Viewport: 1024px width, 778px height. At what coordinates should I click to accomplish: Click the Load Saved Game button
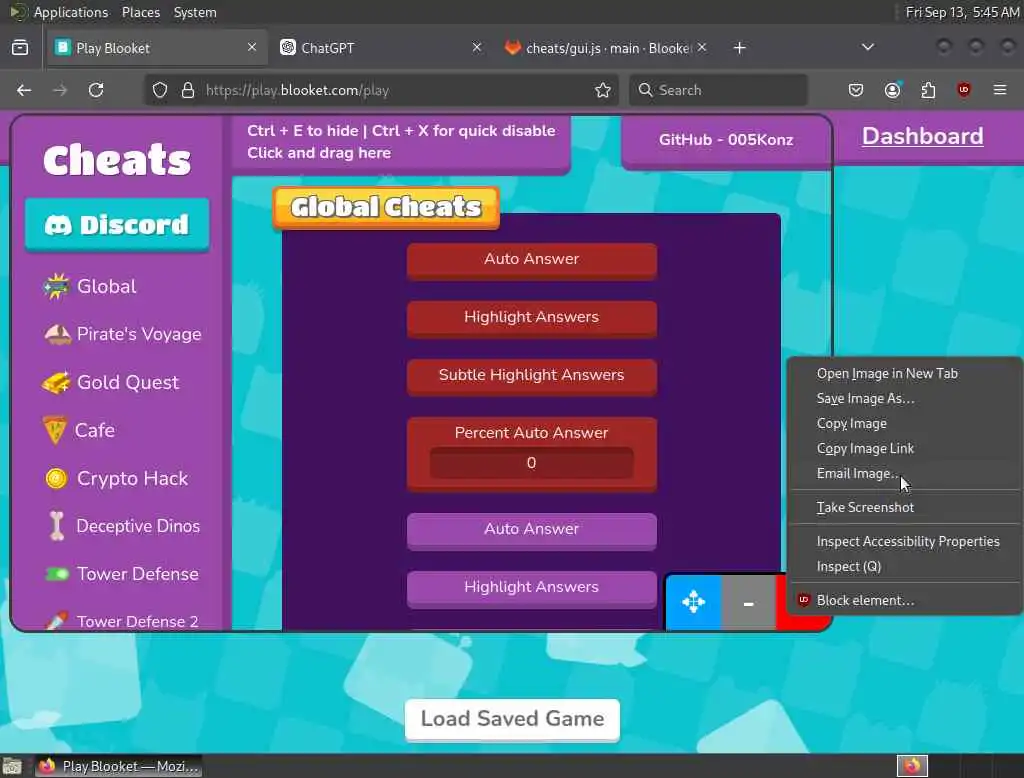pos(512,719)
